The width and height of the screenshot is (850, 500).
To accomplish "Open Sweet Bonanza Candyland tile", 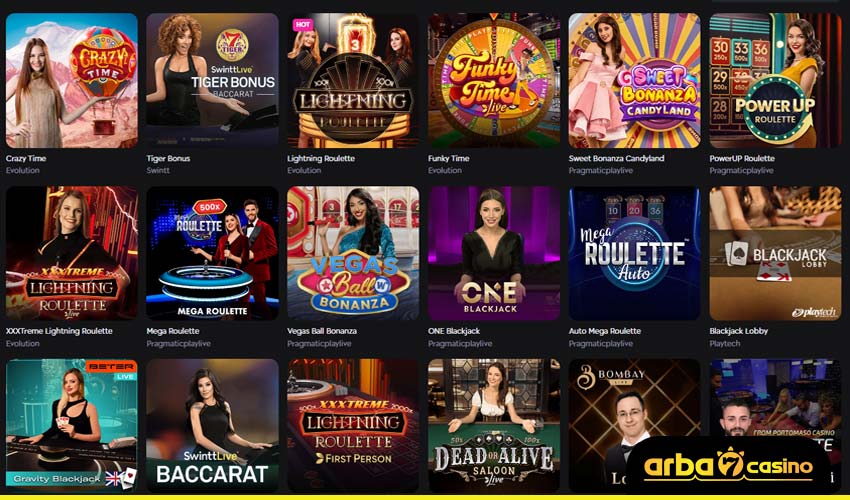I will [634, 80].
